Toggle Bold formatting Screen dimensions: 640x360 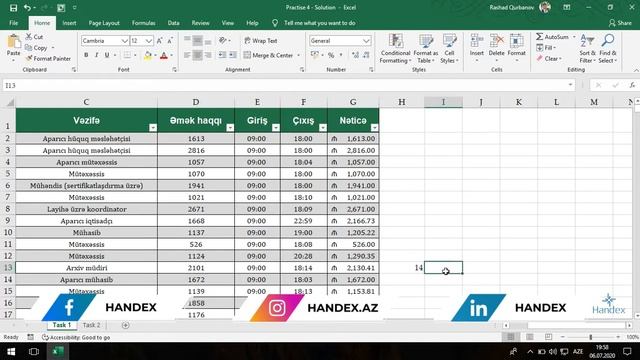pos(86,55)
